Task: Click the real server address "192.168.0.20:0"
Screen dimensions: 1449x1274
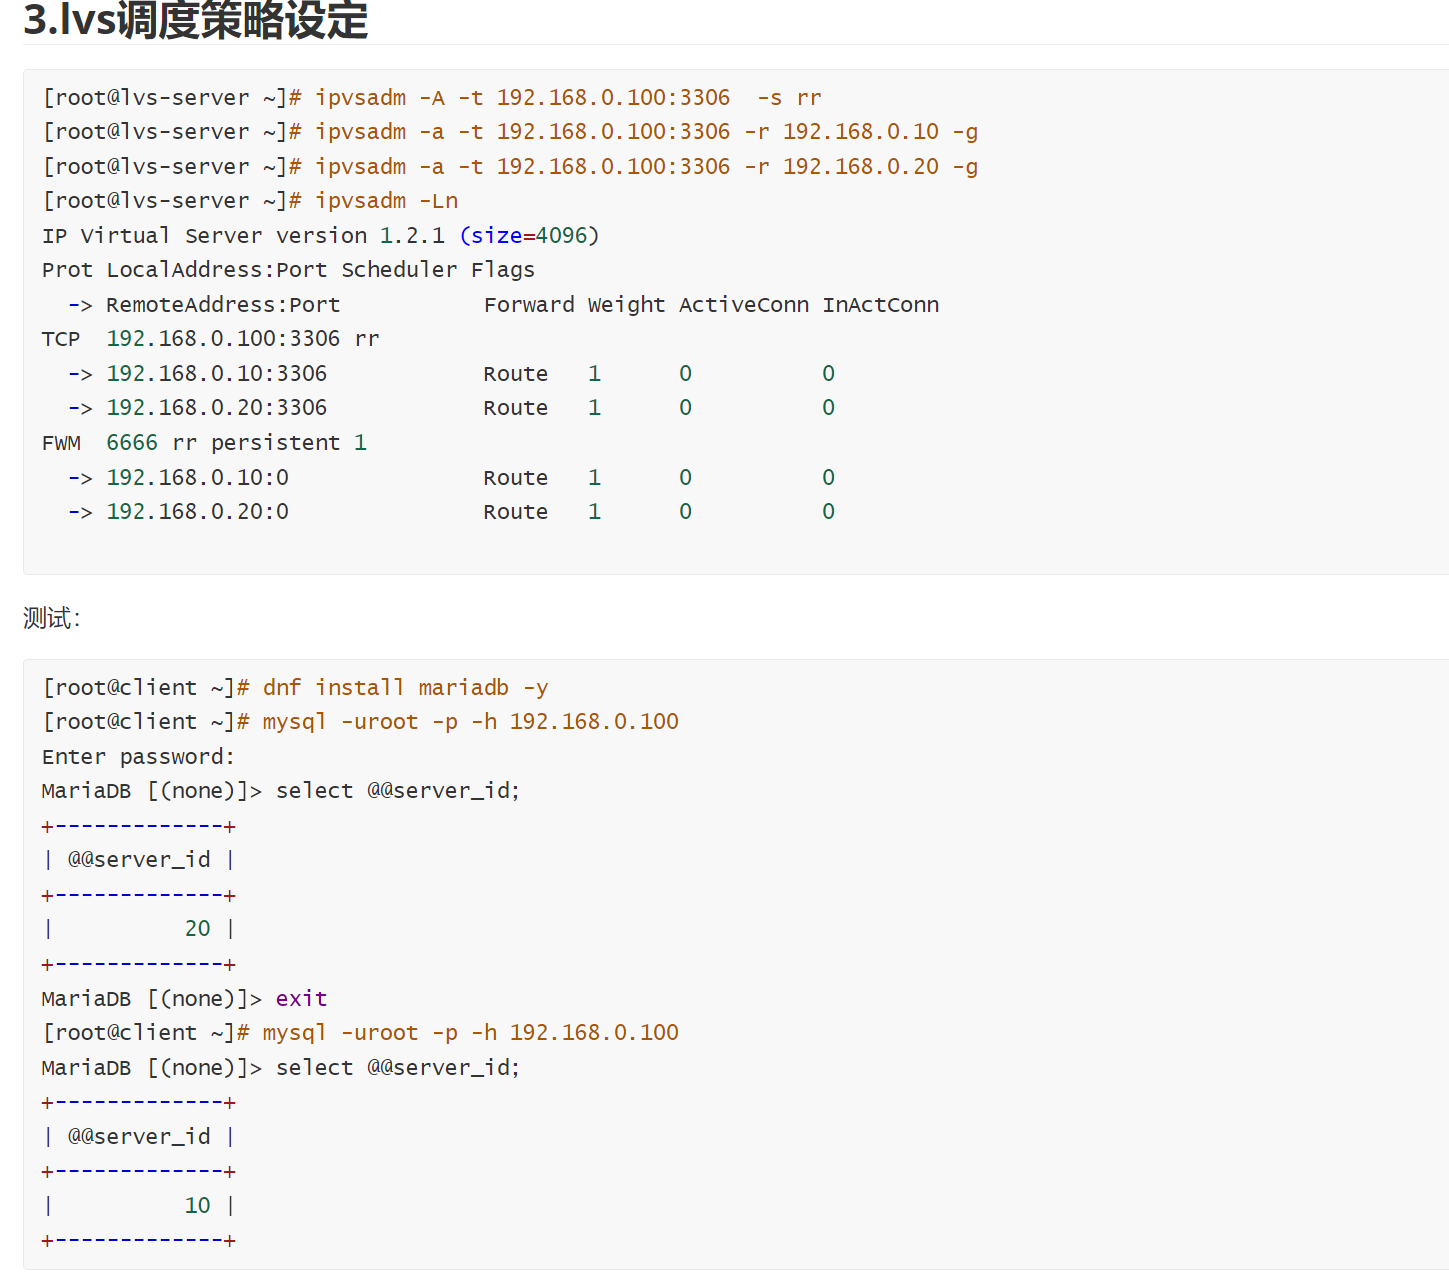Action: point(198,512)
